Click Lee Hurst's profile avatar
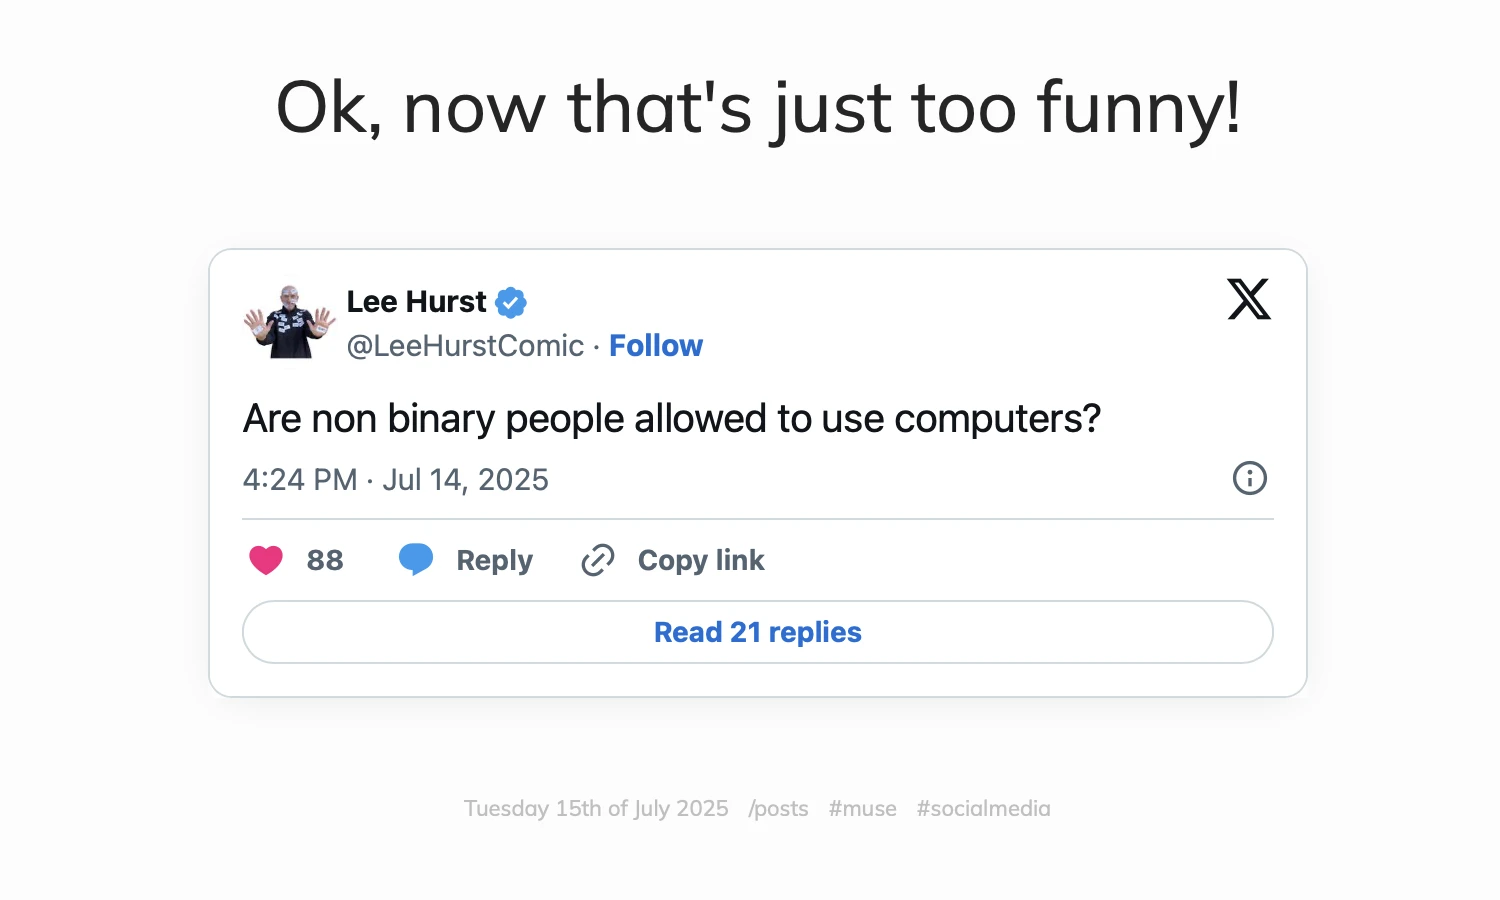The image size is (1500, 900). 287,320
